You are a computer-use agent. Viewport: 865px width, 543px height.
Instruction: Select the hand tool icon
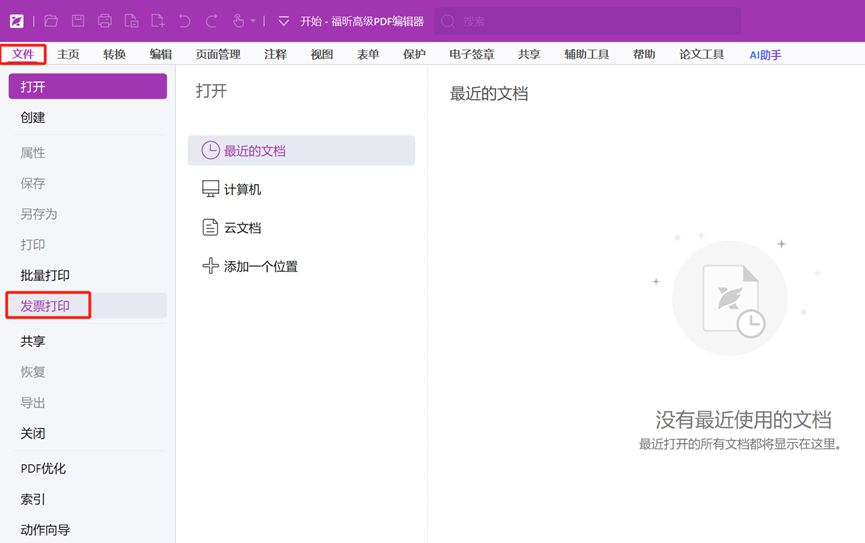coord(238,21)
